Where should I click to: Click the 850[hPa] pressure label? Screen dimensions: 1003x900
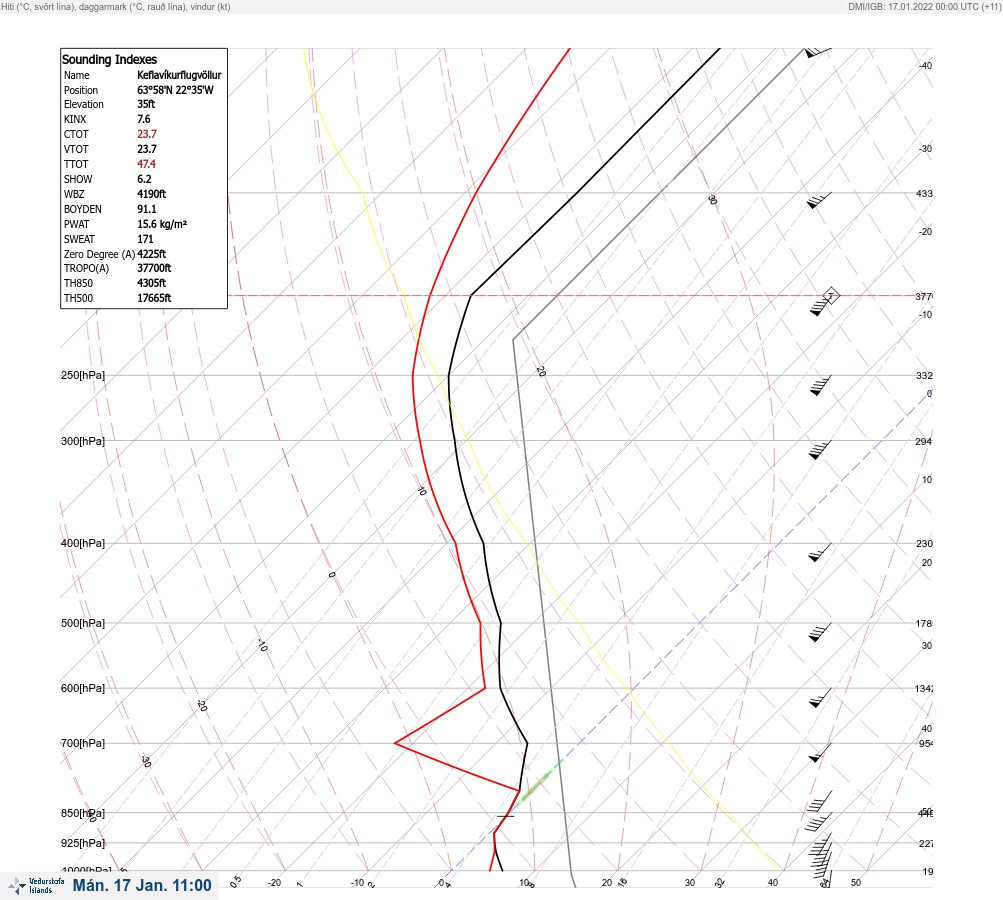83,813
